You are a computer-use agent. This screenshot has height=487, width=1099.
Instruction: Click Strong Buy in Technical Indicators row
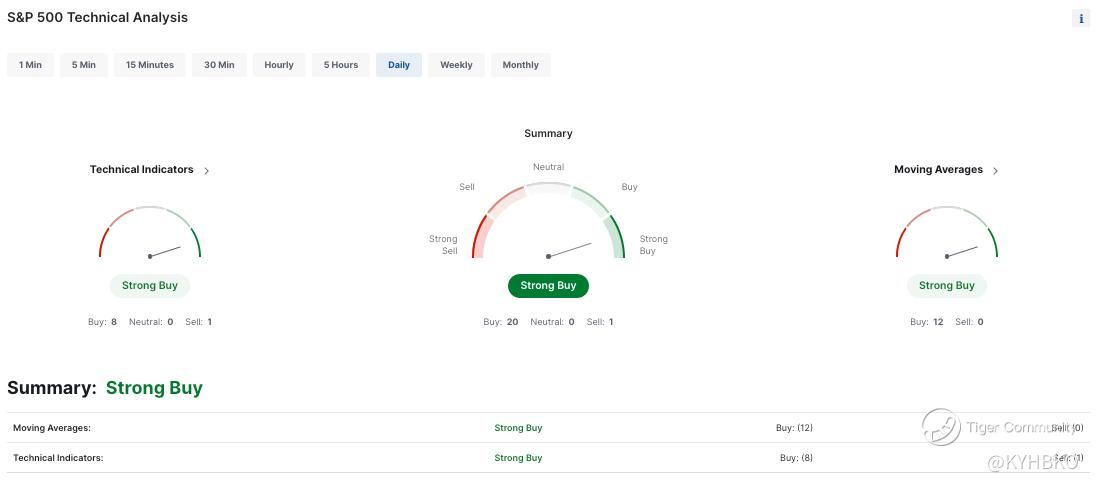(518, 458)
